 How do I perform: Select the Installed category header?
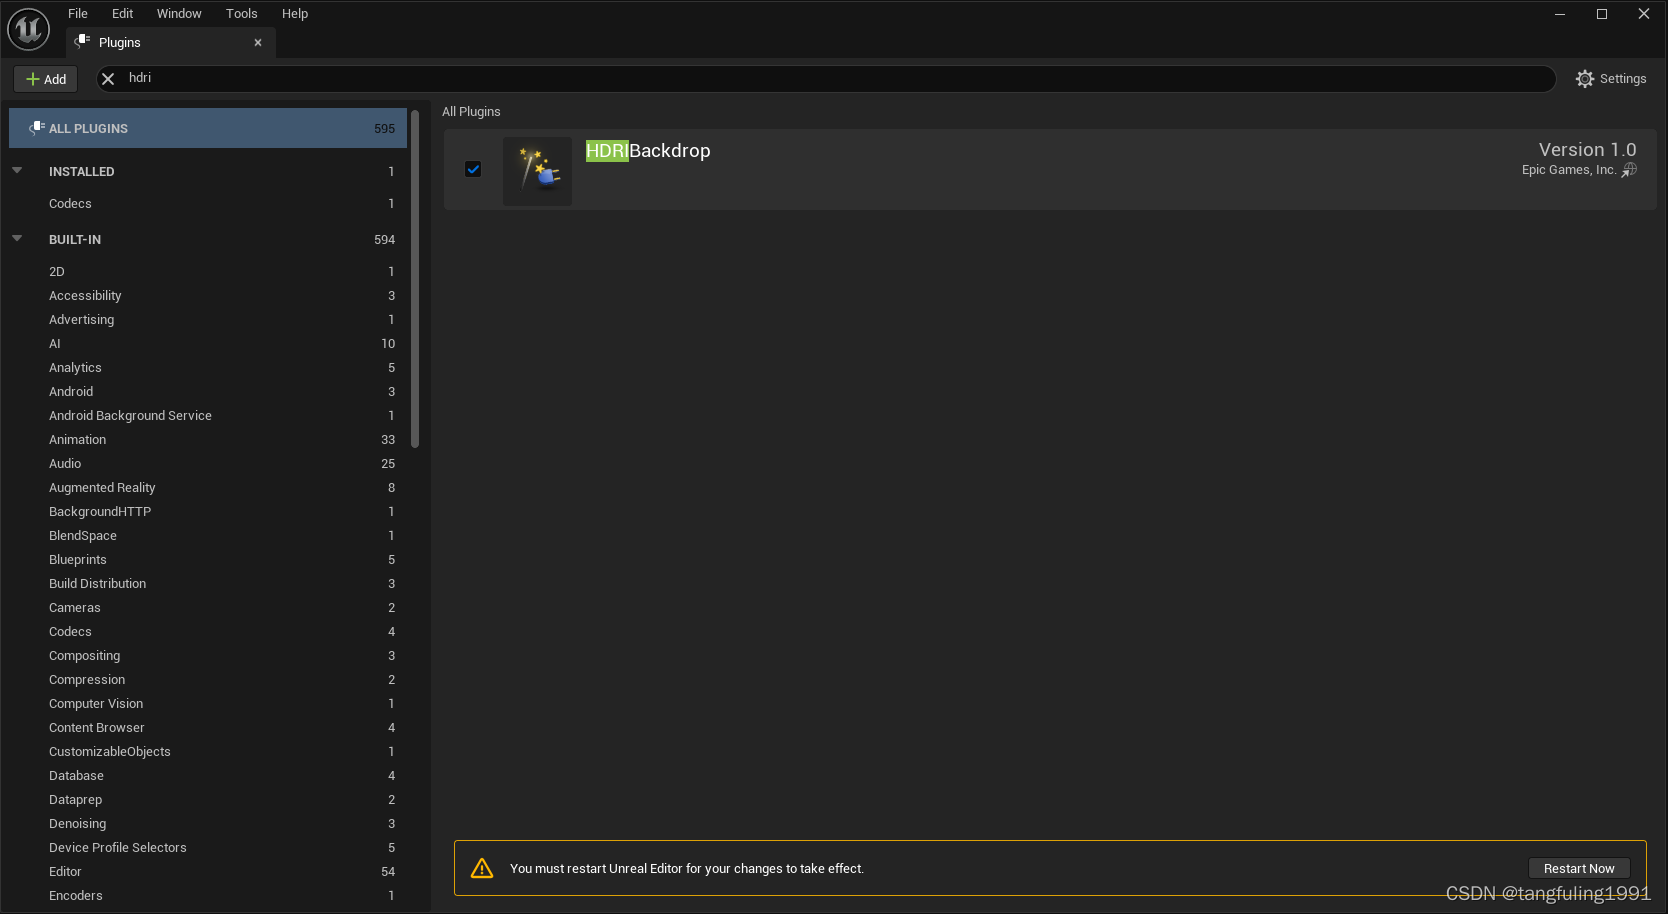208,171
